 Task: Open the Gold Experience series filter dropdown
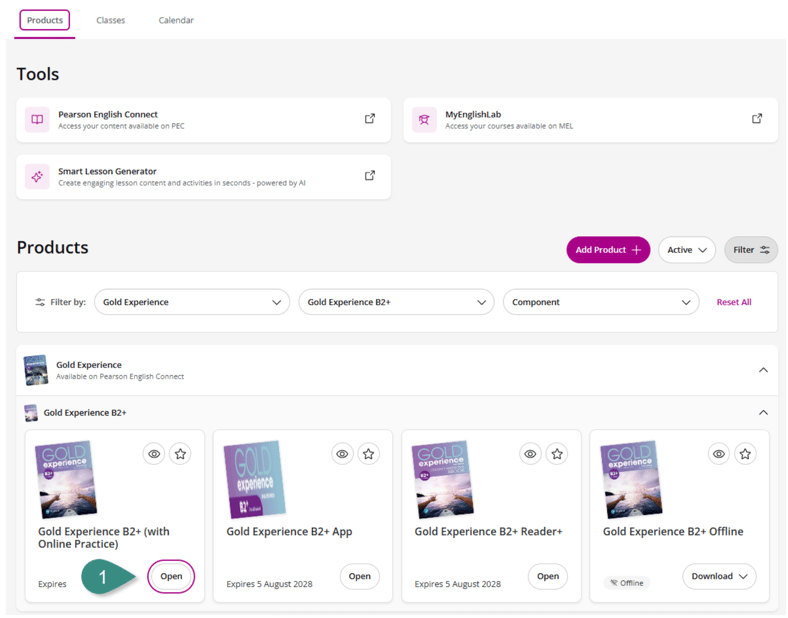[x=192, y=302]
